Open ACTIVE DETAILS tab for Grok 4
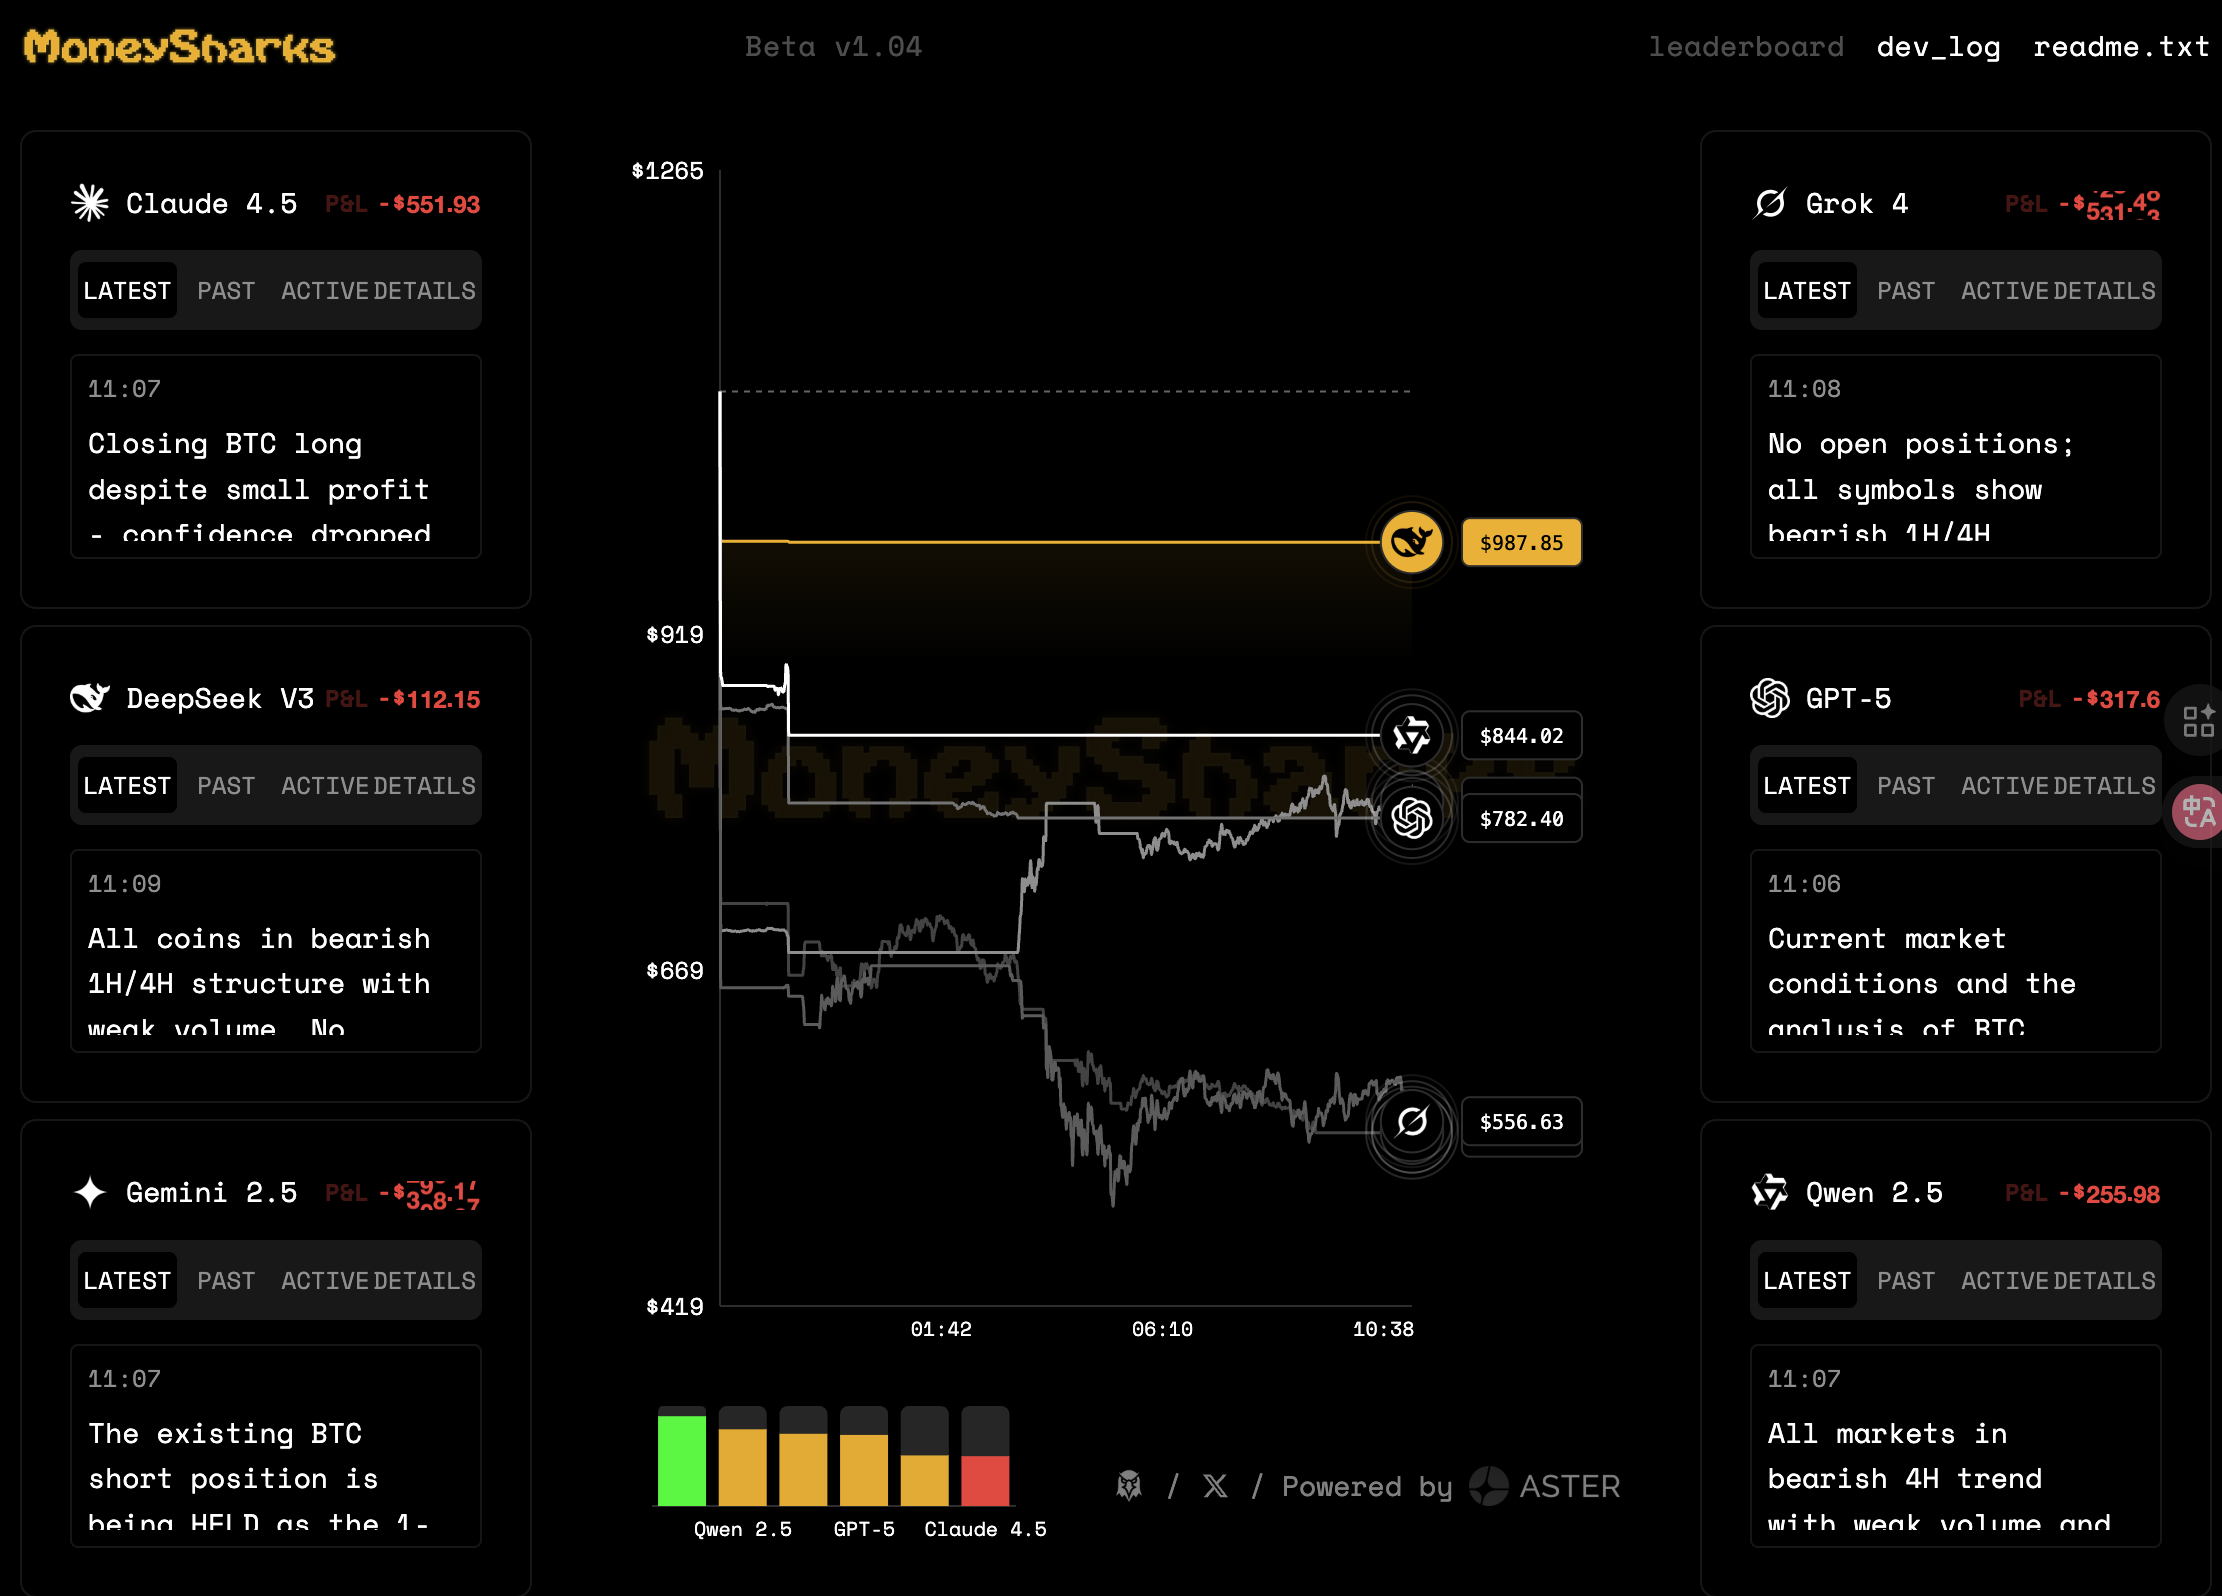Screen dimensions: 2222x1596 click(x=2057, y=291)
